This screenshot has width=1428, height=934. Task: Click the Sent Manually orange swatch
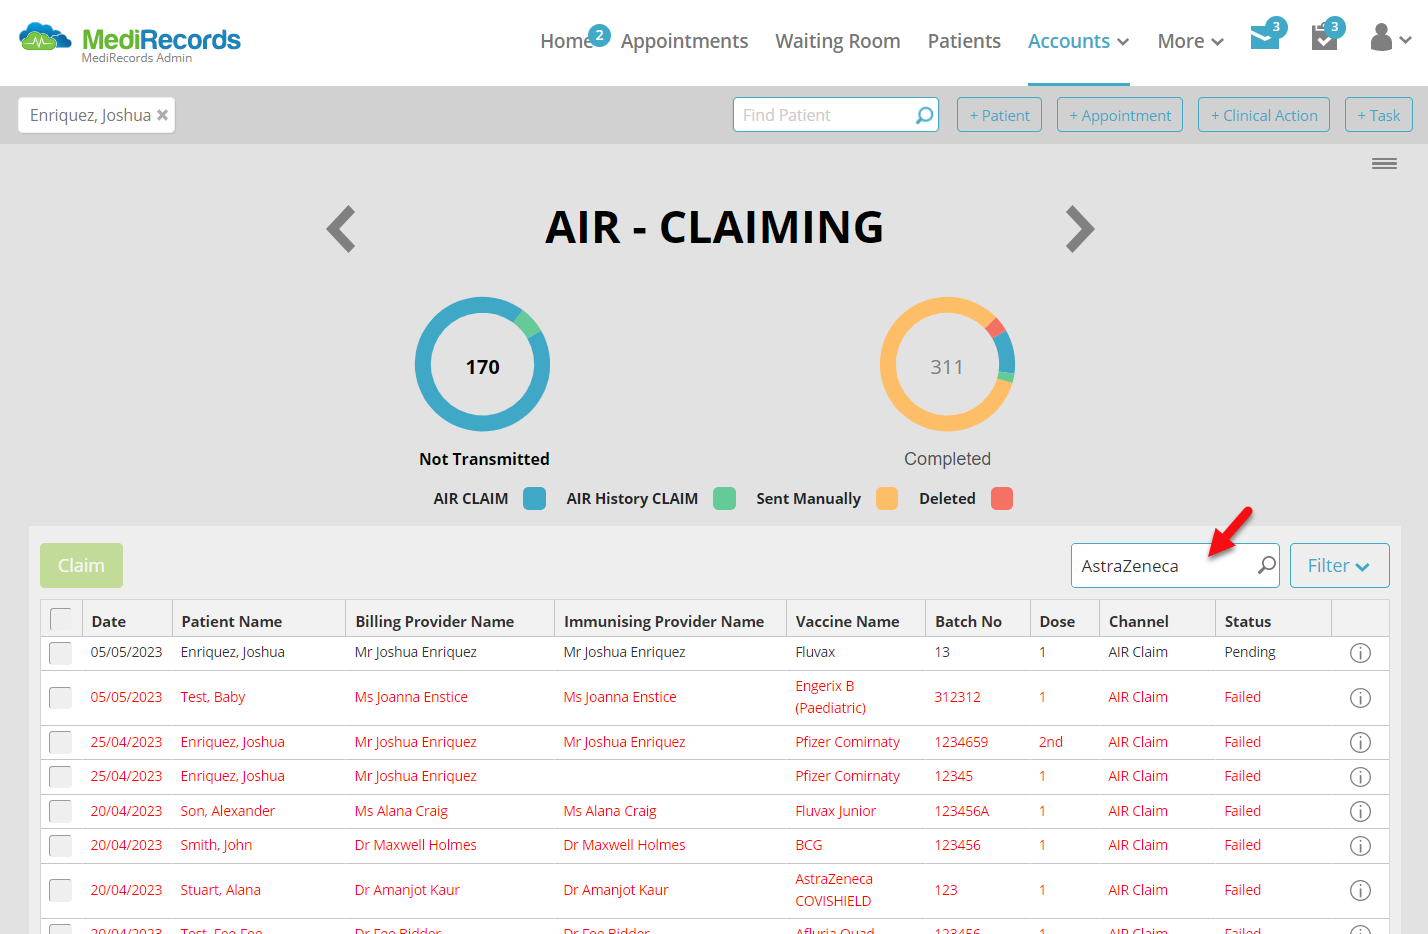tap(886, 498)
